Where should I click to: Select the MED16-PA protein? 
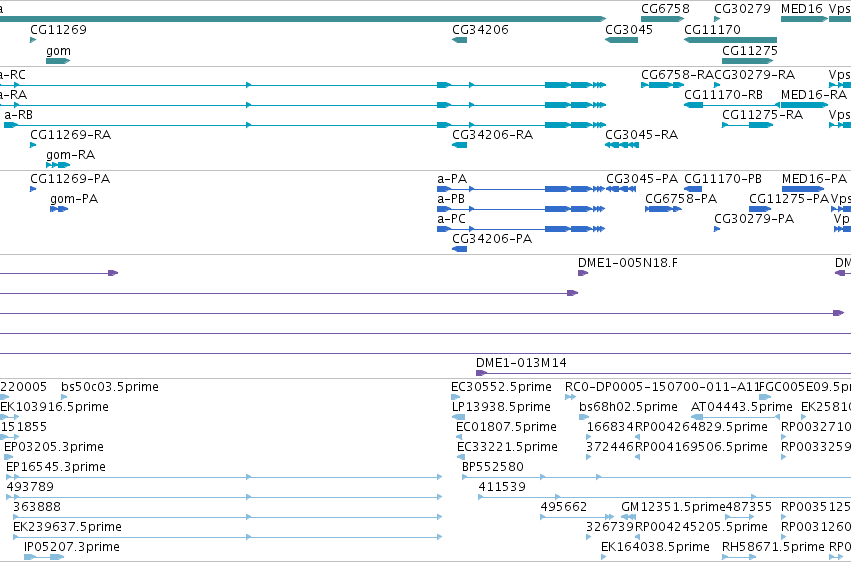[803, 189]
